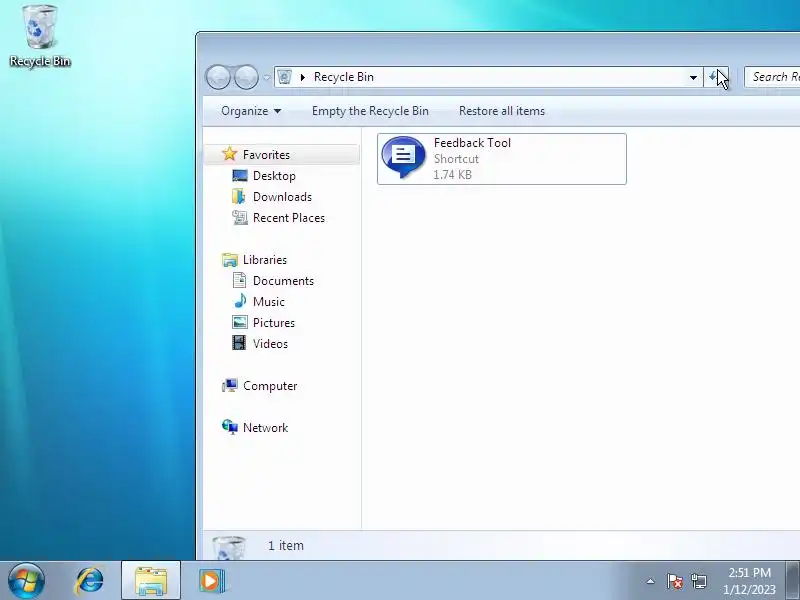
Task: Open the Videos library
Action: click(270, 344)
